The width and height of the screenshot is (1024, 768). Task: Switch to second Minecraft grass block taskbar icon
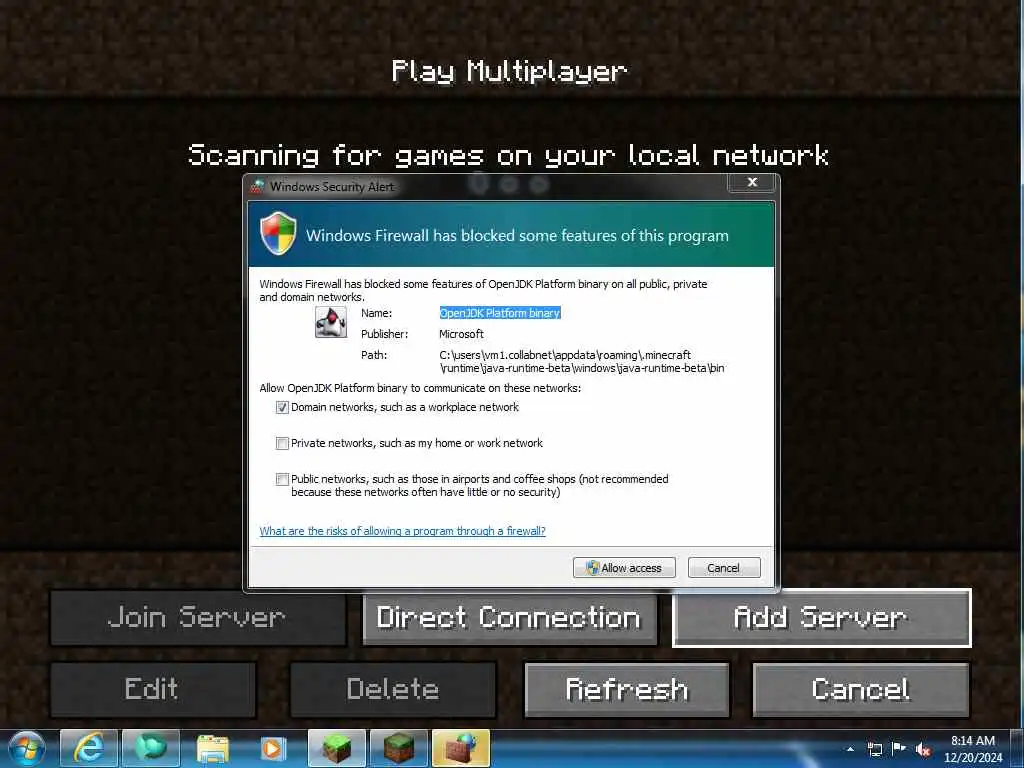(398, 748)
